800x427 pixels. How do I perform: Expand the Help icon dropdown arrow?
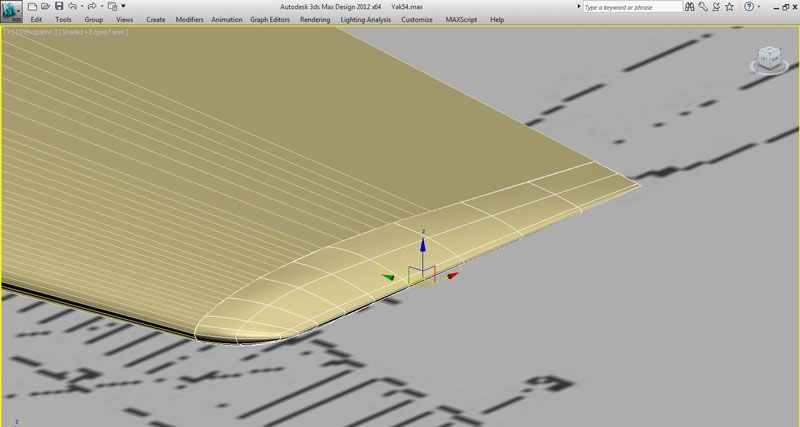[759, 7]
